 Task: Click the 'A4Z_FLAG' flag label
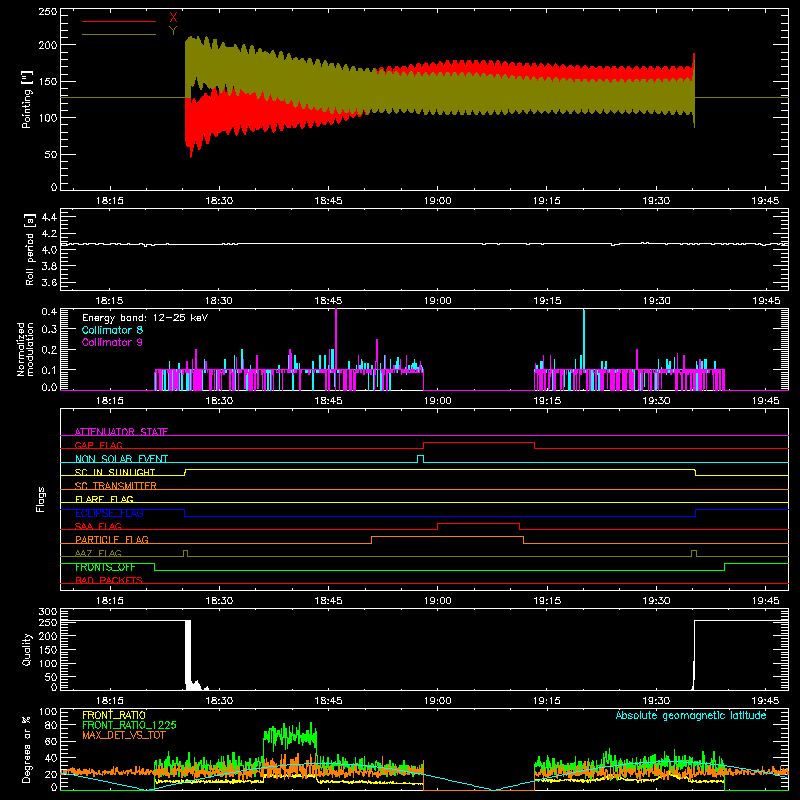pyautogui.click(x=98, y=553)
